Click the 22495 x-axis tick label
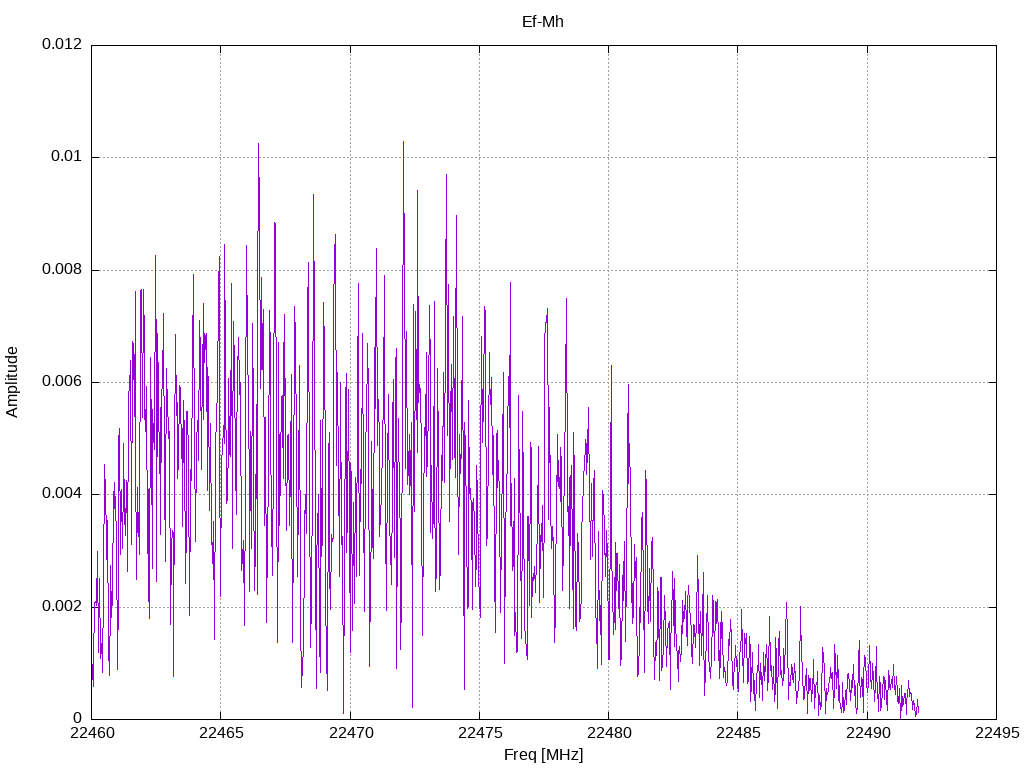Screen dimensions: 1024x768 (997, 733)
